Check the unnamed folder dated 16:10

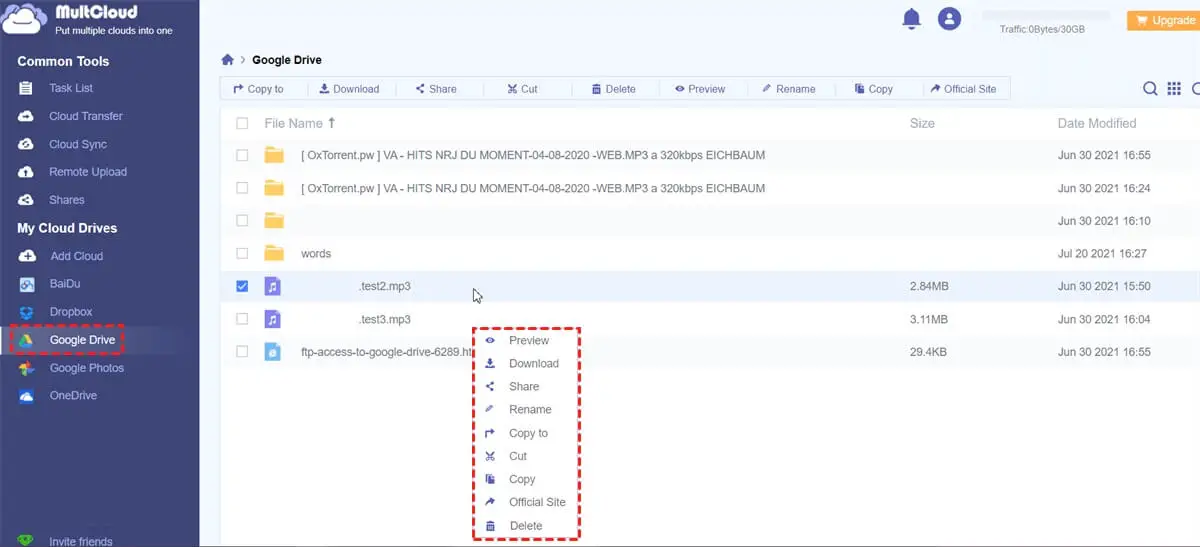pos(242,220)
